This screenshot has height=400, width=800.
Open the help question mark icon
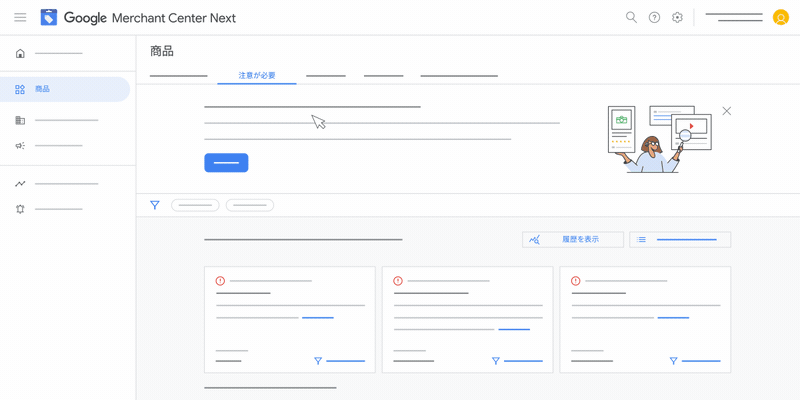[x=654, y=18]
